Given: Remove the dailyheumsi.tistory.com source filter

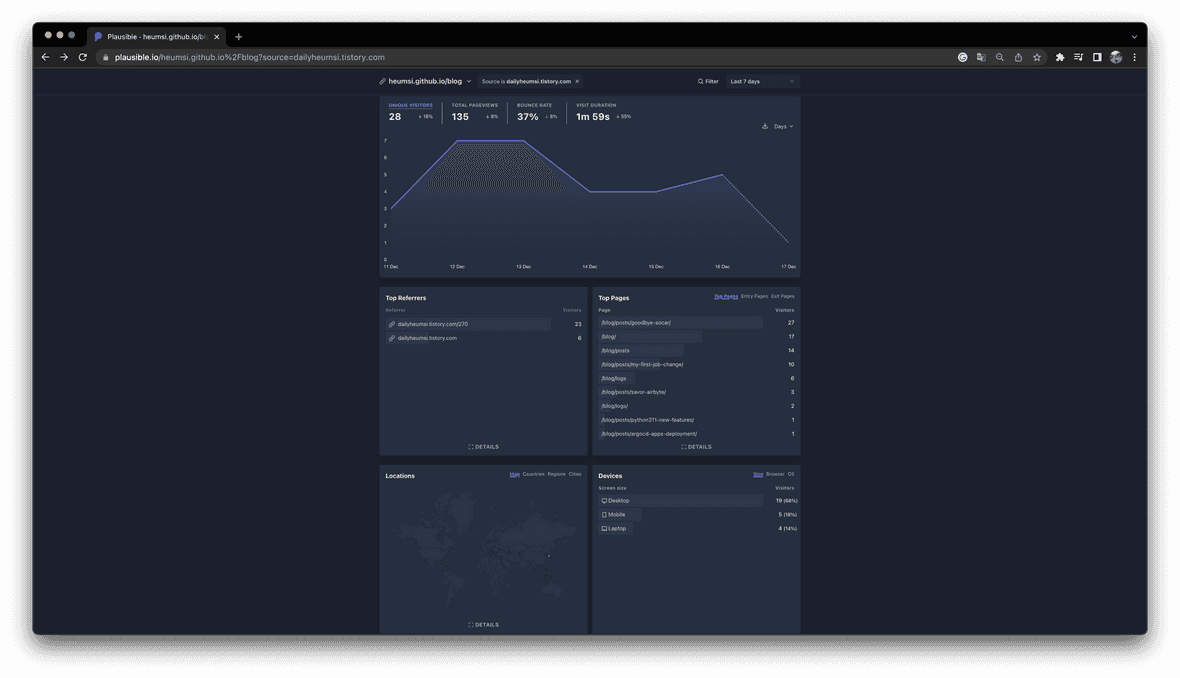Looking at the screenshot, I should pos(577,81).
